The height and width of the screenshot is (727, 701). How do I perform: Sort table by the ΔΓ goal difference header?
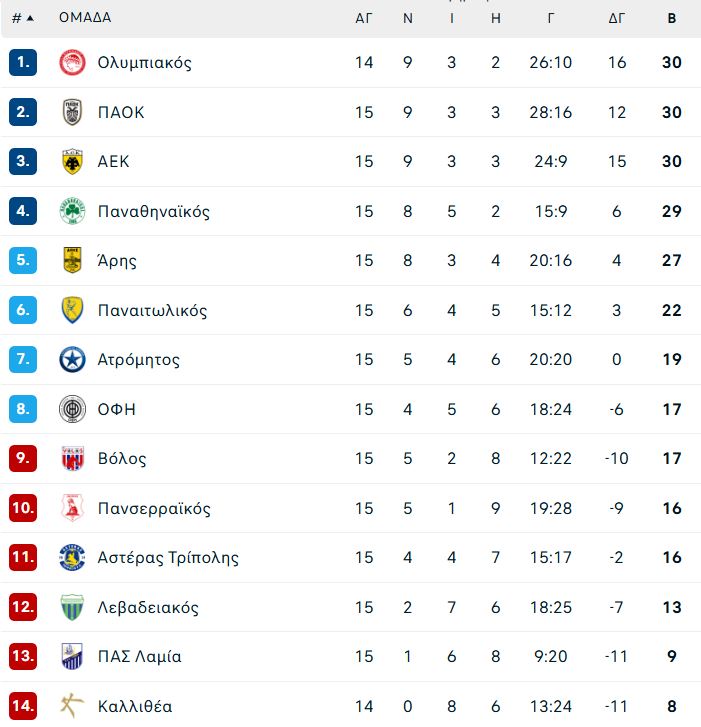617,18
